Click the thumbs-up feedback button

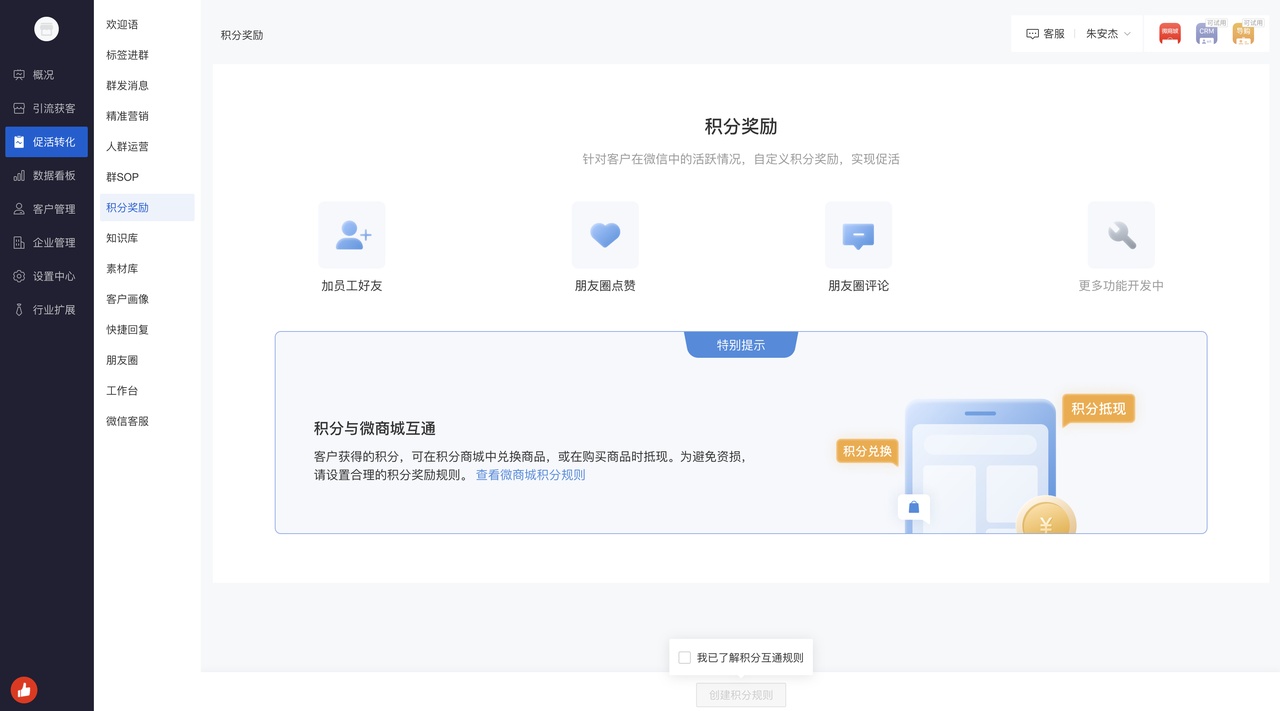(24, 689)
